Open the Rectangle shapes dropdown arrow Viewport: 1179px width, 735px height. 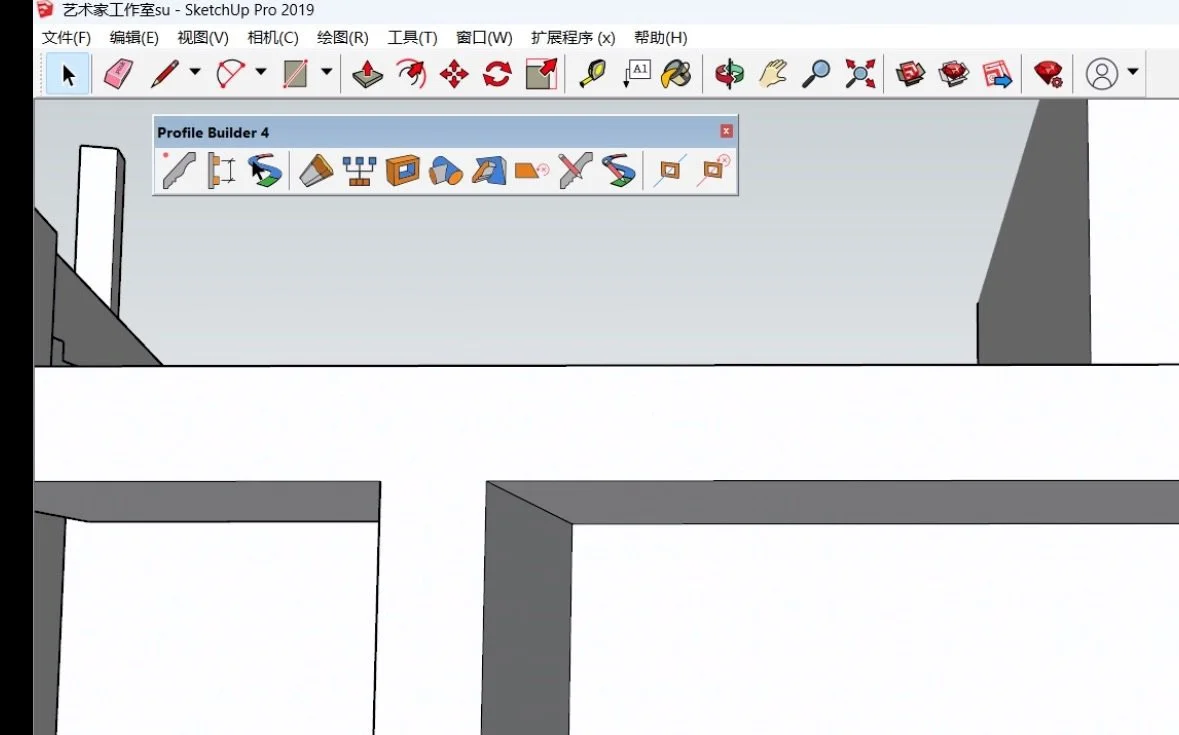pos(326,72)
